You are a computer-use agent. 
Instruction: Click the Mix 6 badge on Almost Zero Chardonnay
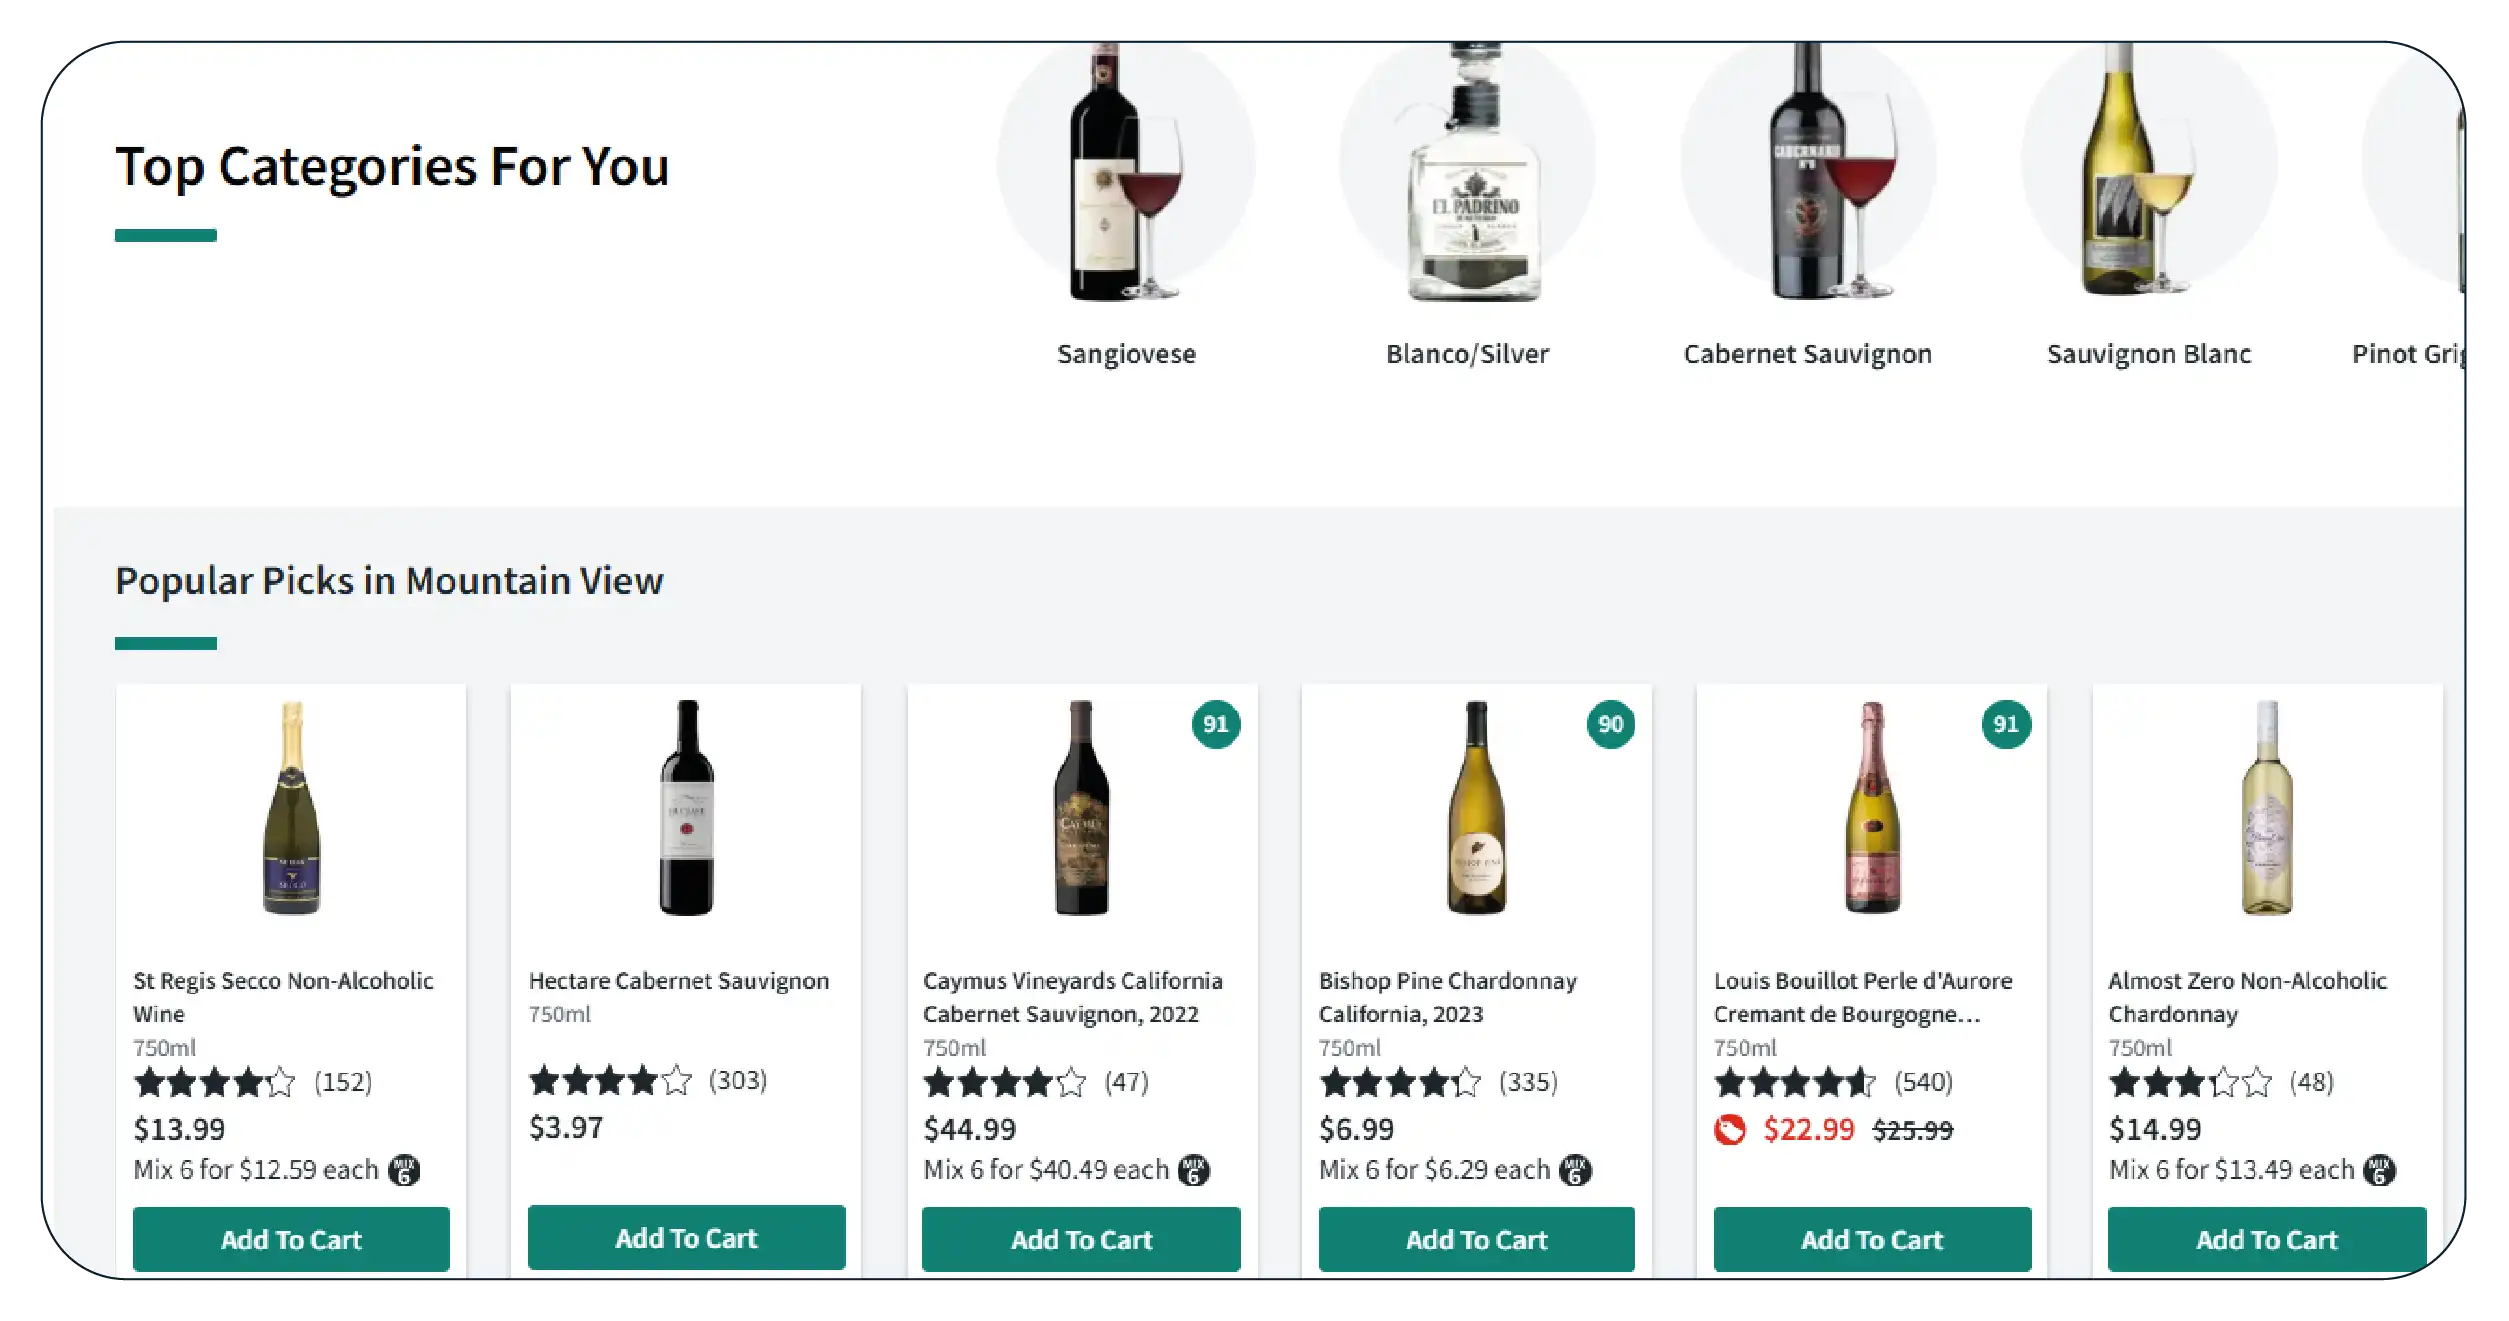pos(2379,1170)
